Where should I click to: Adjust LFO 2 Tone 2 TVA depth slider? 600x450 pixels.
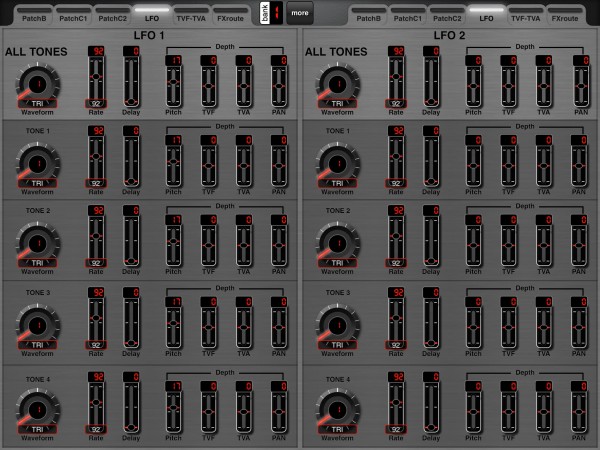tap(544, 245)
